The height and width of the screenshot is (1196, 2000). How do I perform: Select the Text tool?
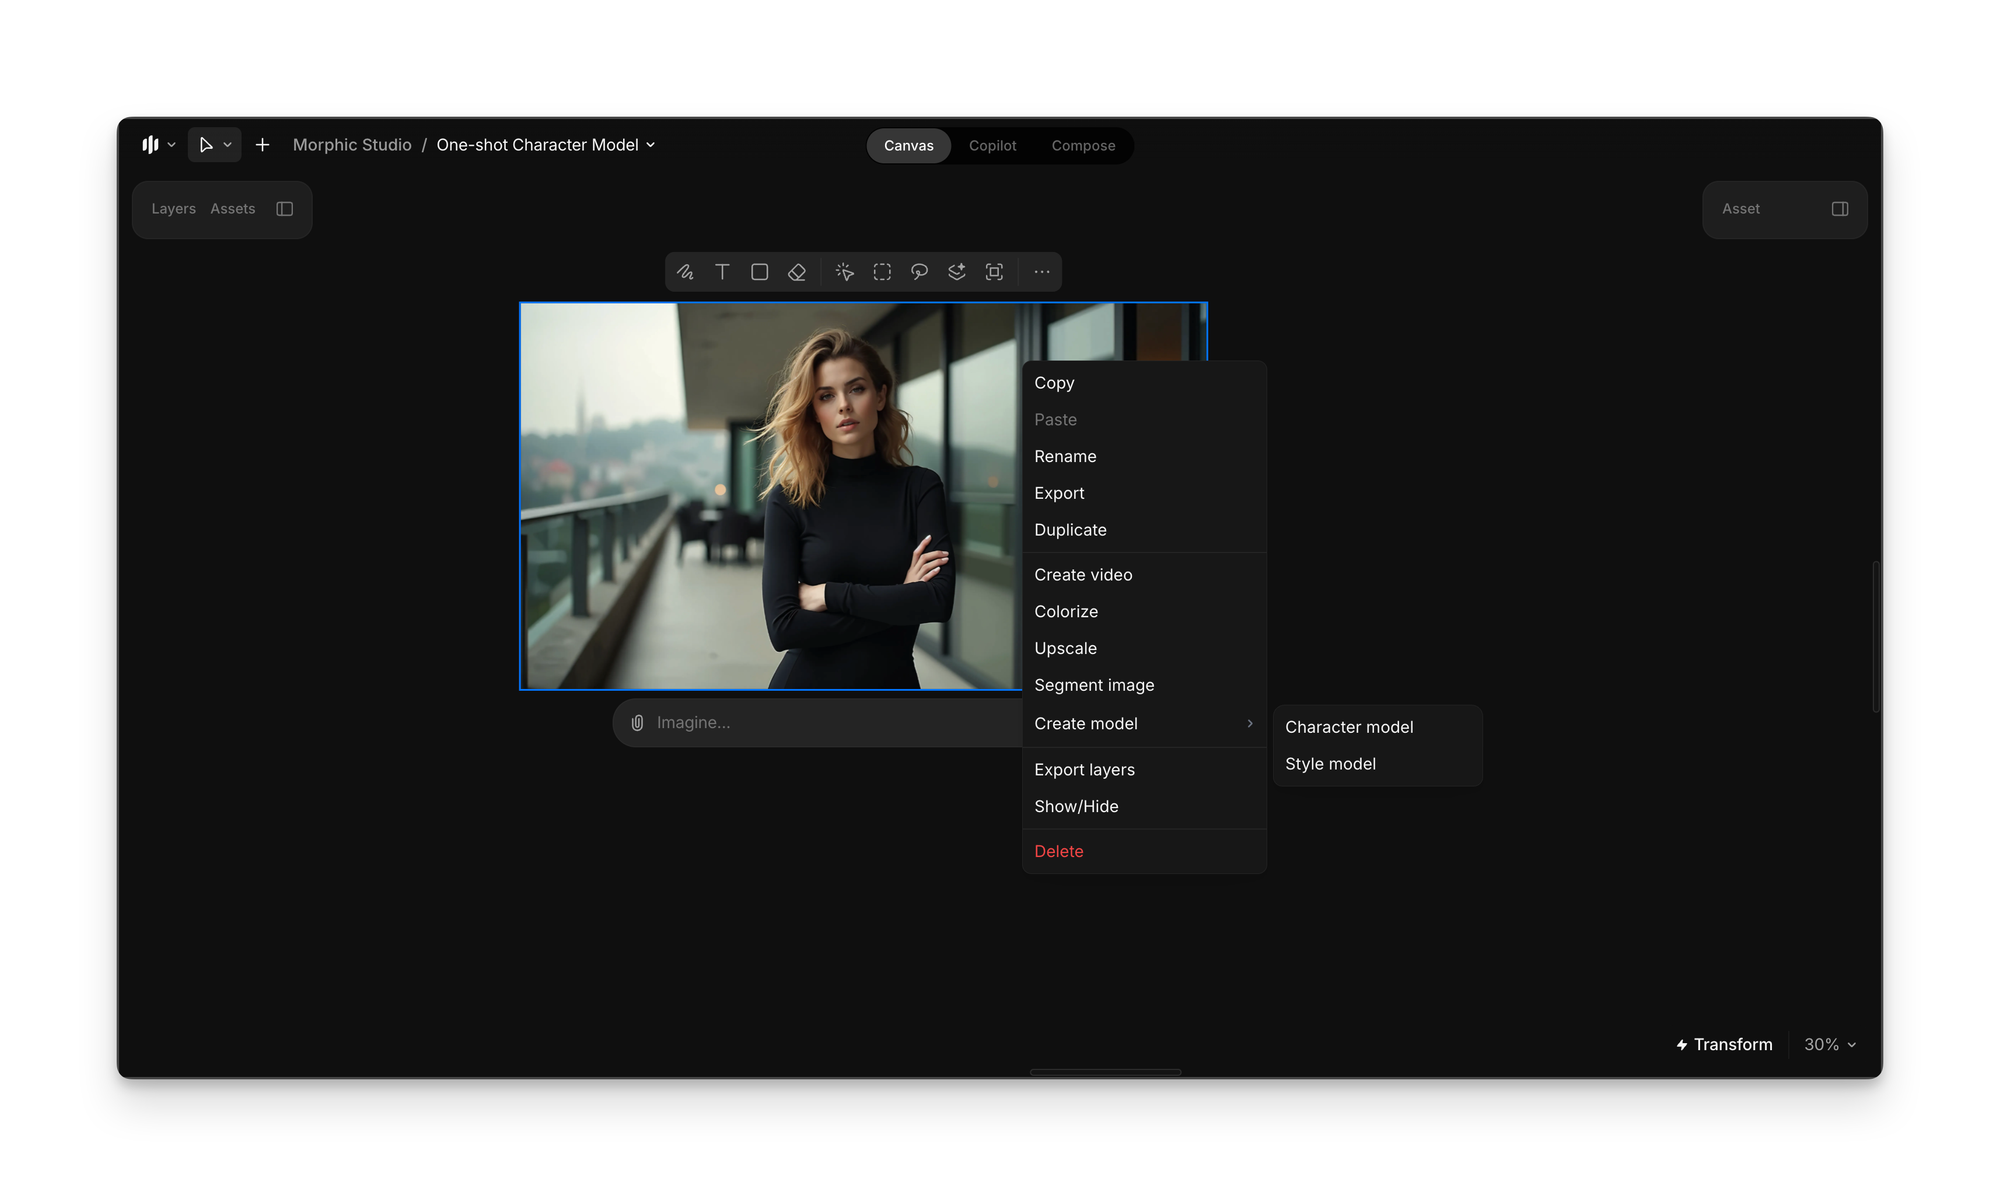pyautogui.click(x=722, y=272)
